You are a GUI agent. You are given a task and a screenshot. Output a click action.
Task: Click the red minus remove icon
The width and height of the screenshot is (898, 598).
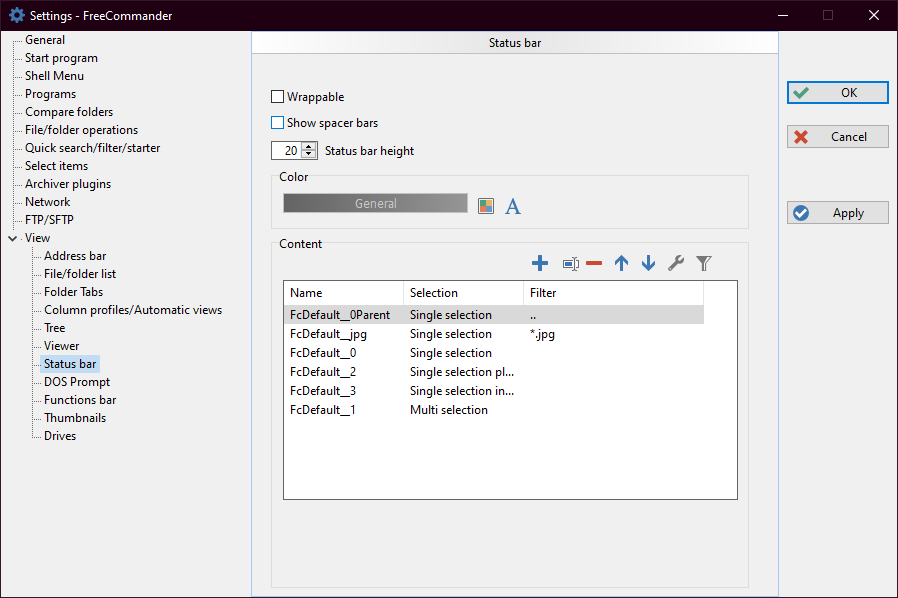coord(594,263)
